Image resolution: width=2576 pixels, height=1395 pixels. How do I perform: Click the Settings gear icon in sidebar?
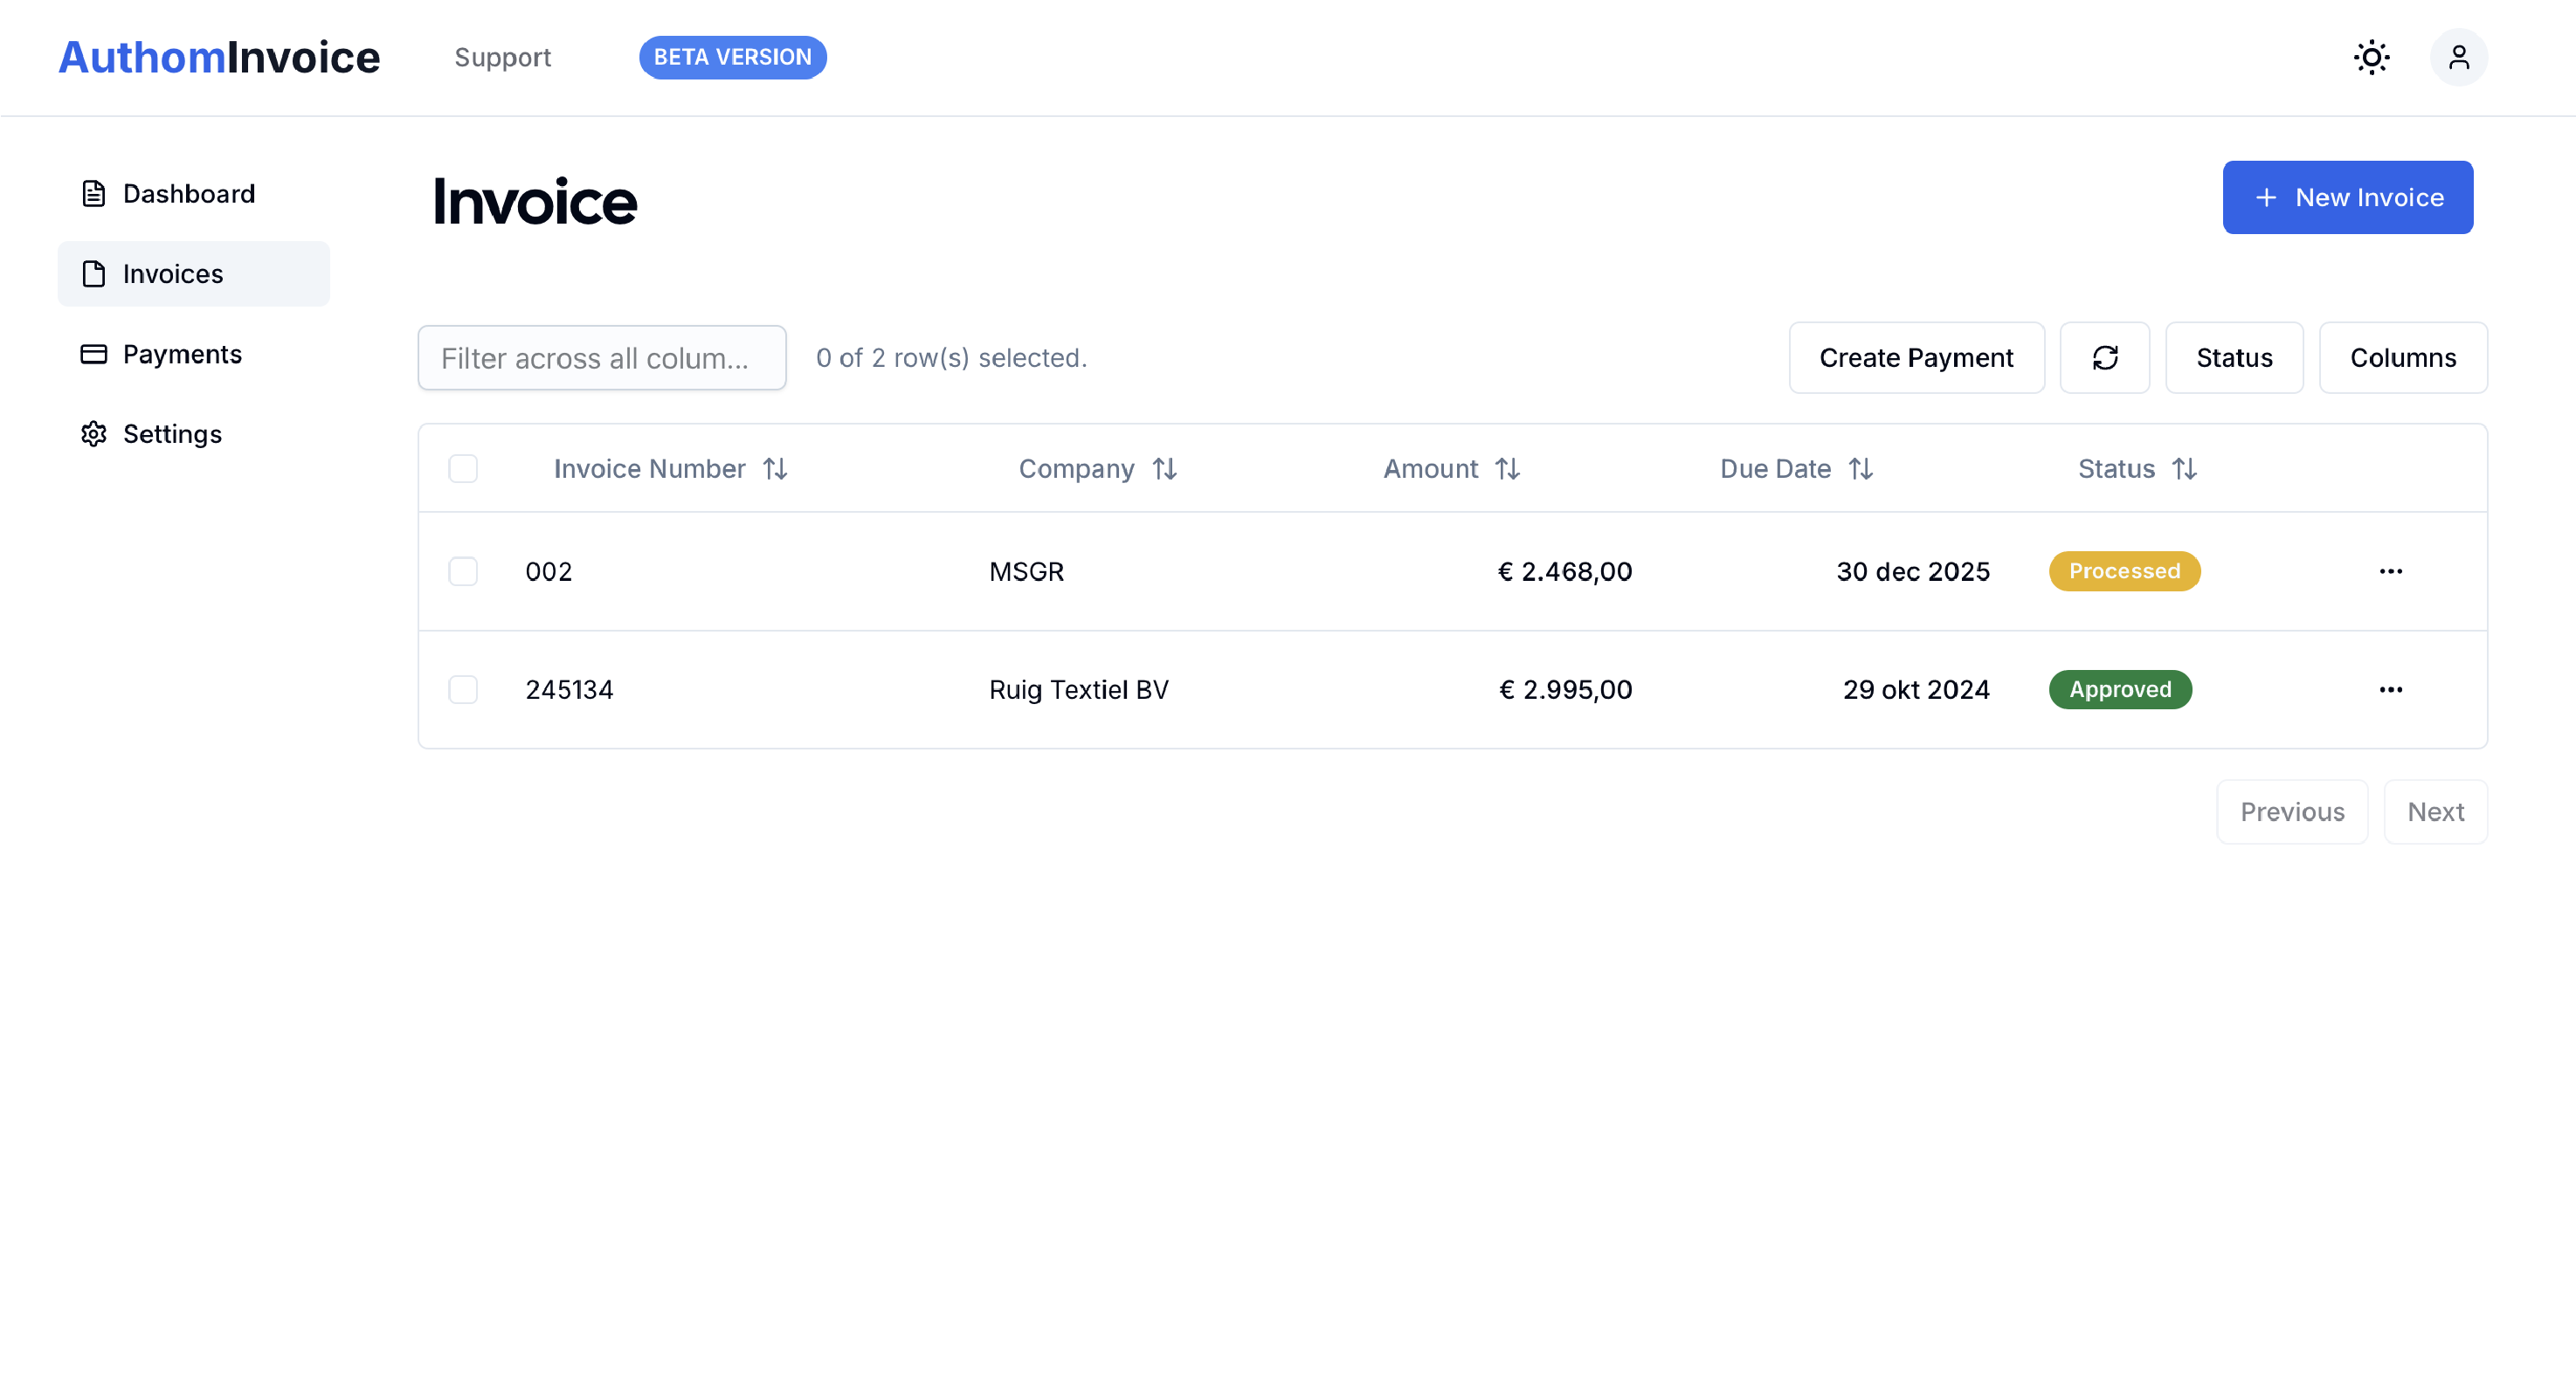click(x=93, y=434)
